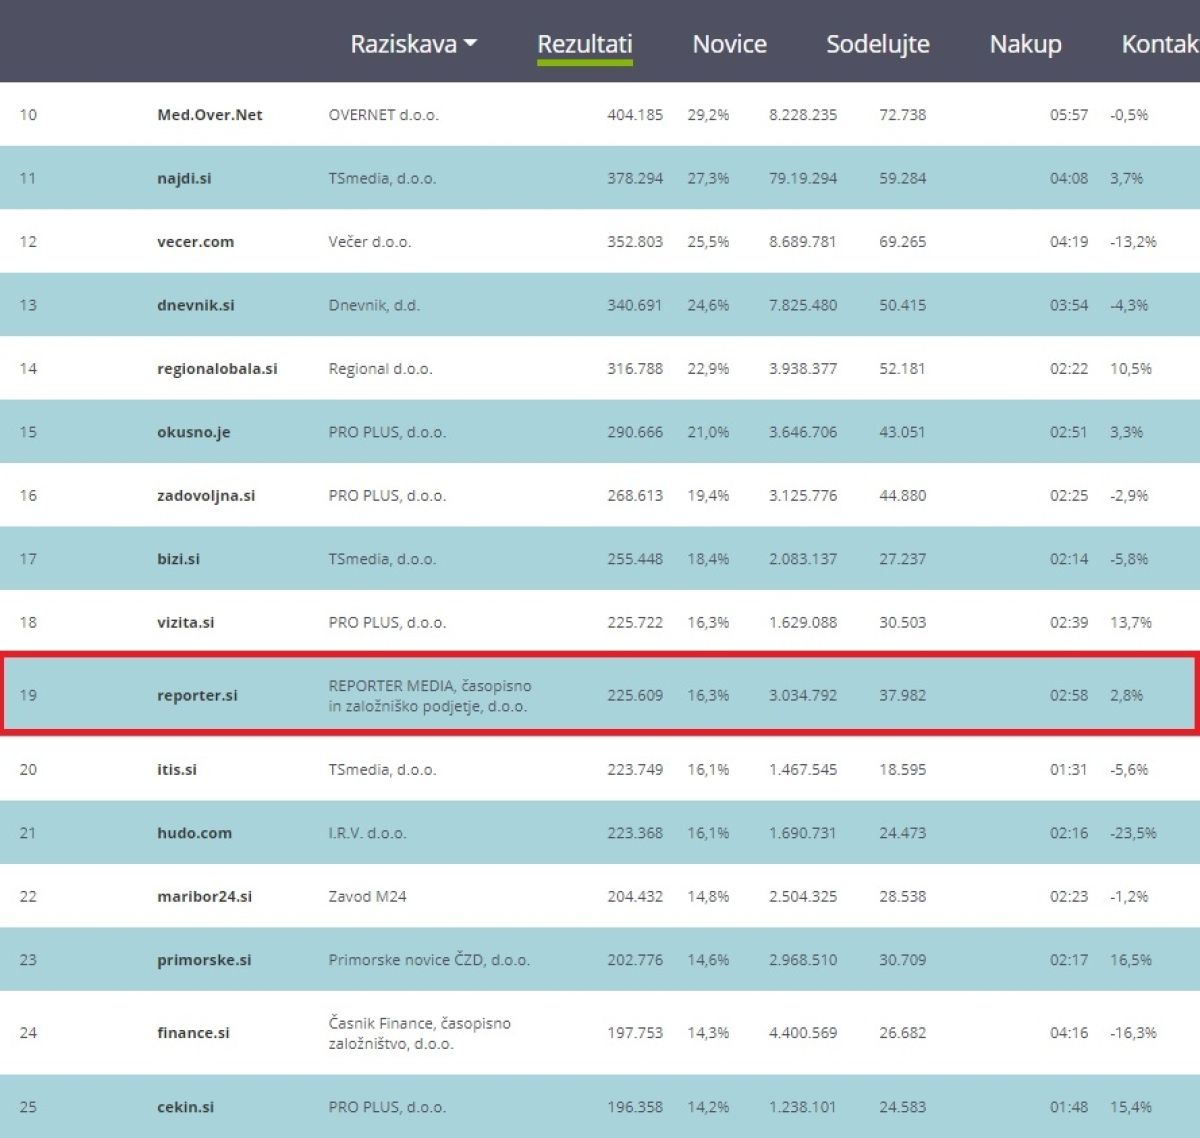Open the hudo.com entry
1200x1138 pixels.
[194, 833]
